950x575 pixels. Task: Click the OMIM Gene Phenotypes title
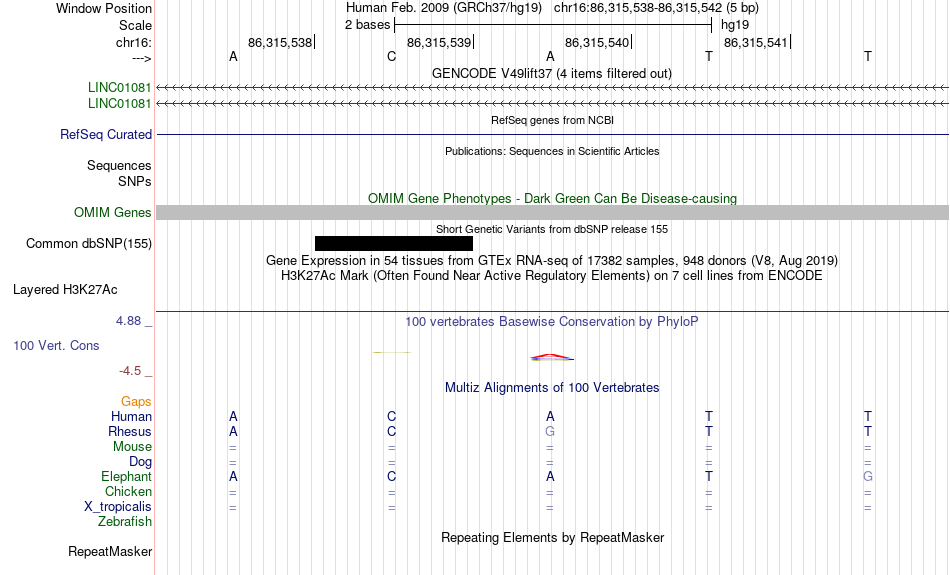[x=552, y=199]
